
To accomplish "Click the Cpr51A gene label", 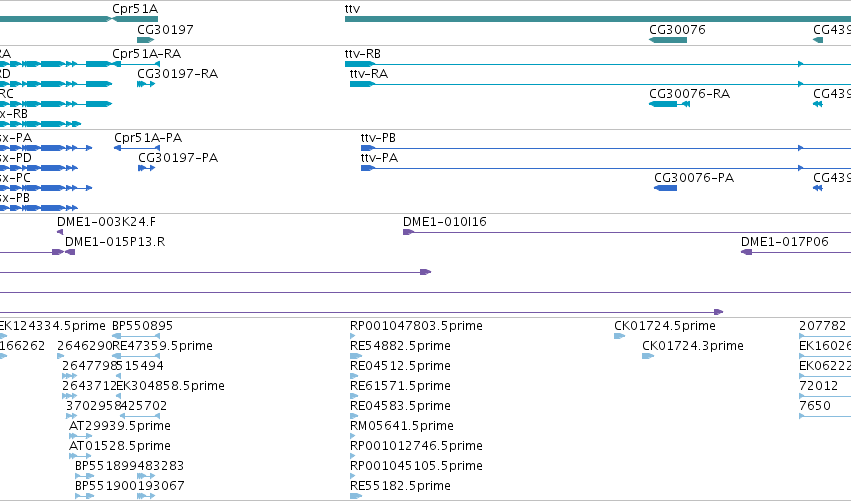I will tap(135, 9).
